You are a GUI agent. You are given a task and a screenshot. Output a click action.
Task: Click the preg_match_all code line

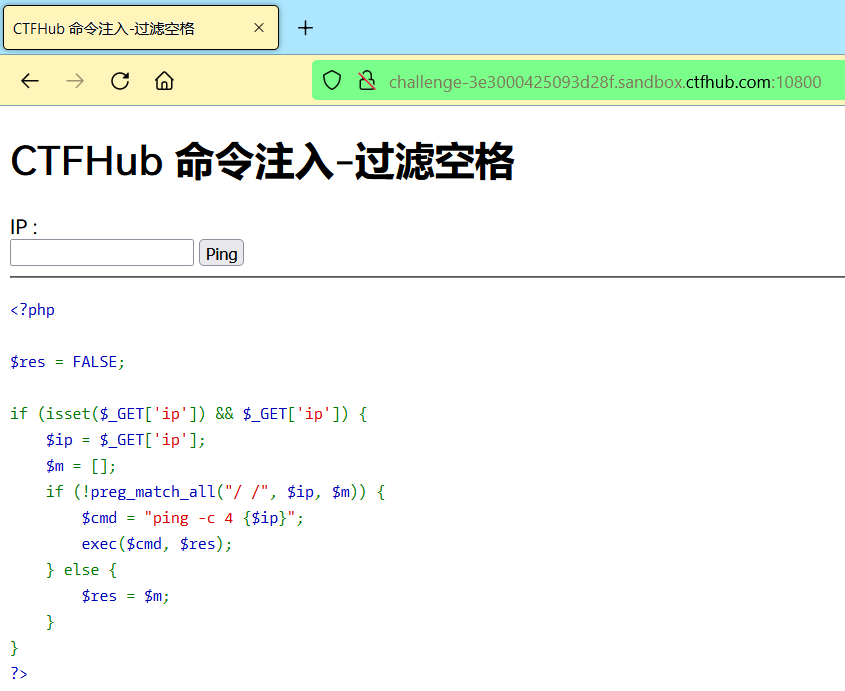(216, 492)
